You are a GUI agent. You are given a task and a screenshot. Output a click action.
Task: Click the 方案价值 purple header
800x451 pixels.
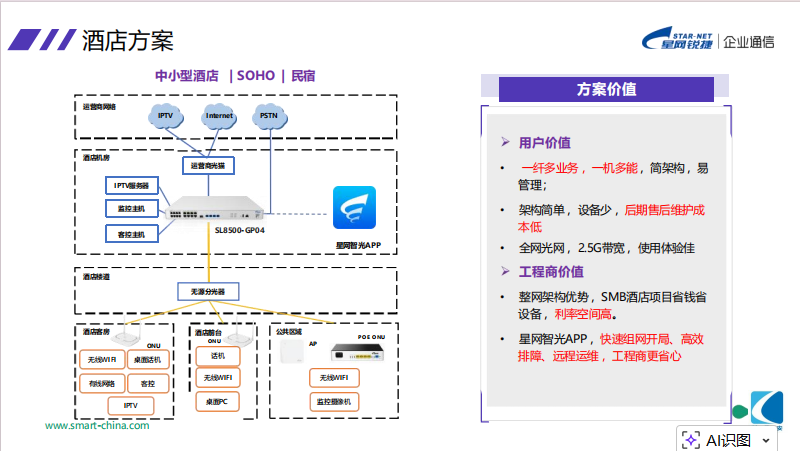point(606,89)
